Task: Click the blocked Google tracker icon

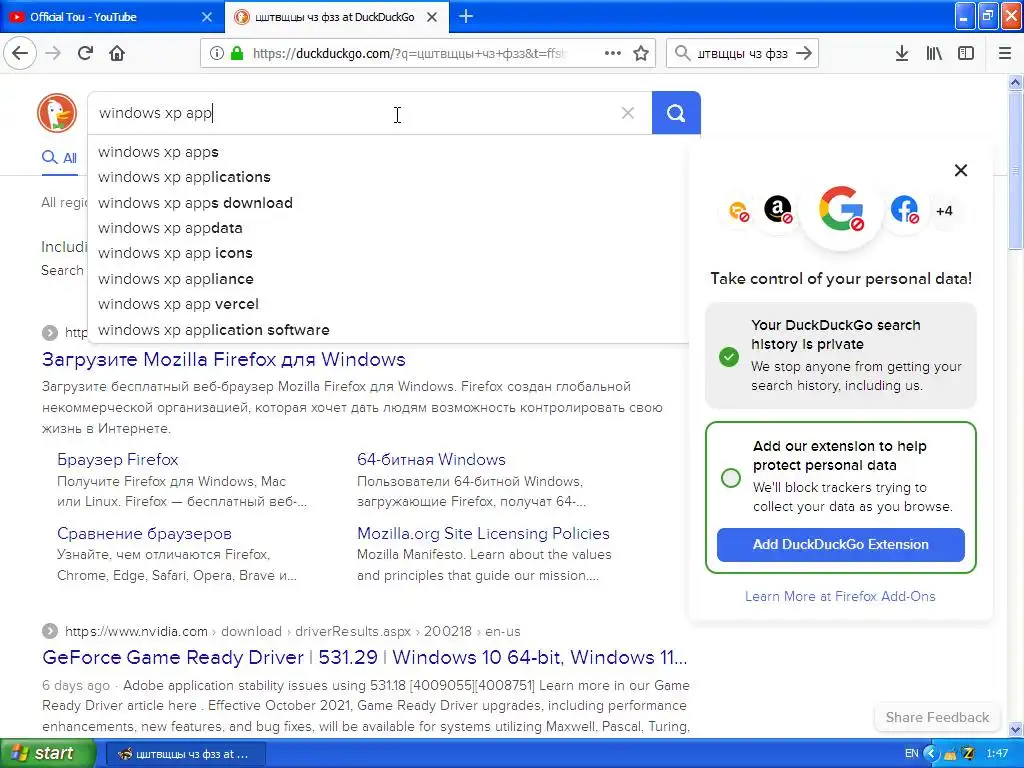Action: [x=841, y=209]
